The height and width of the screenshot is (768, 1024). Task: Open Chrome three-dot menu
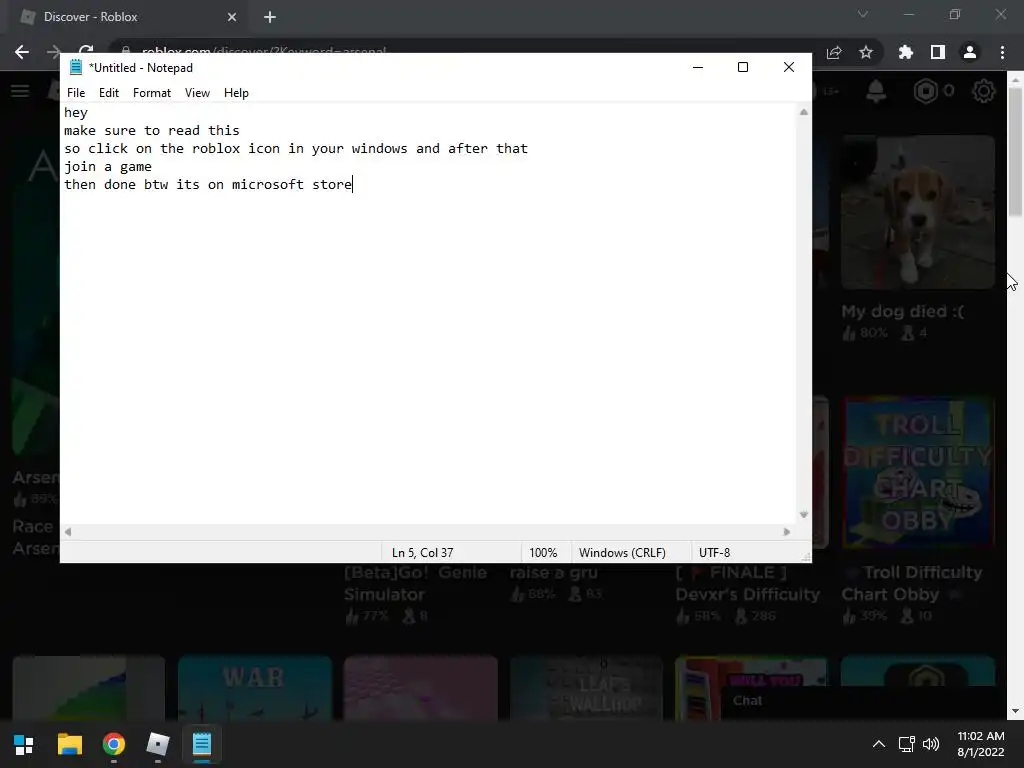1002,52
